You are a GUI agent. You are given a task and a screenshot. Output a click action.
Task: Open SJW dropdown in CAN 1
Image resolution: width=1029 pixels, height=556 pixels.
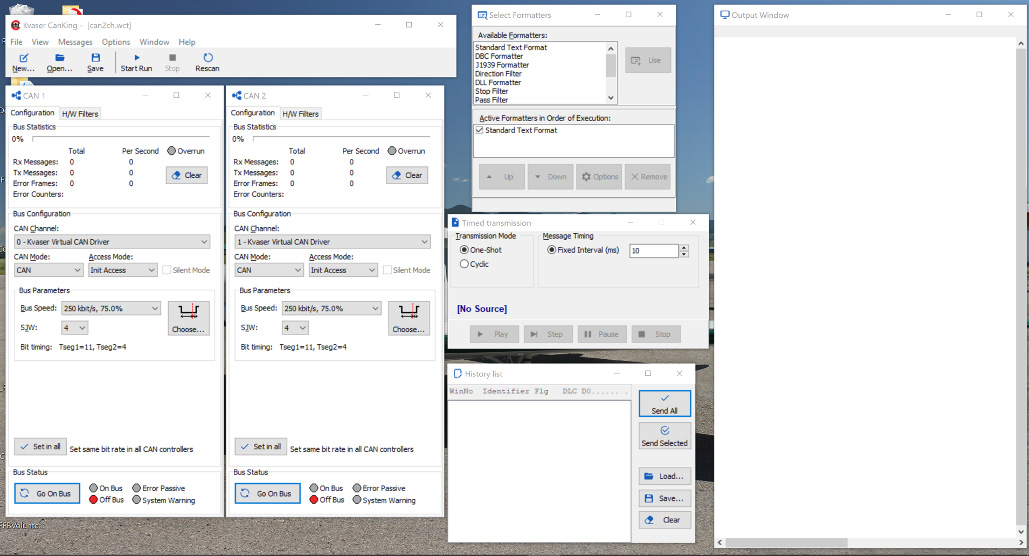coord(75,328)
